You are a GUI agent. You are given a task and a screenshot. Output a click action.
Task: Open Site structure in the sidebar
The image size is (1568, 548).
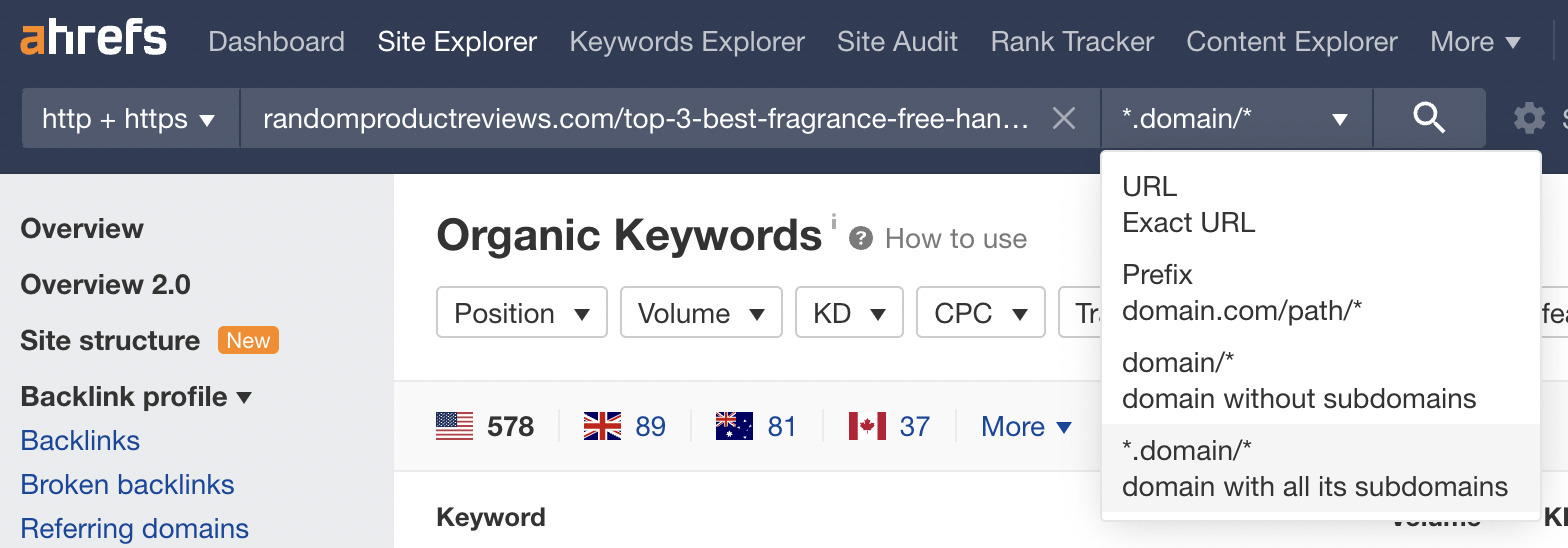(x=110, y=341)
